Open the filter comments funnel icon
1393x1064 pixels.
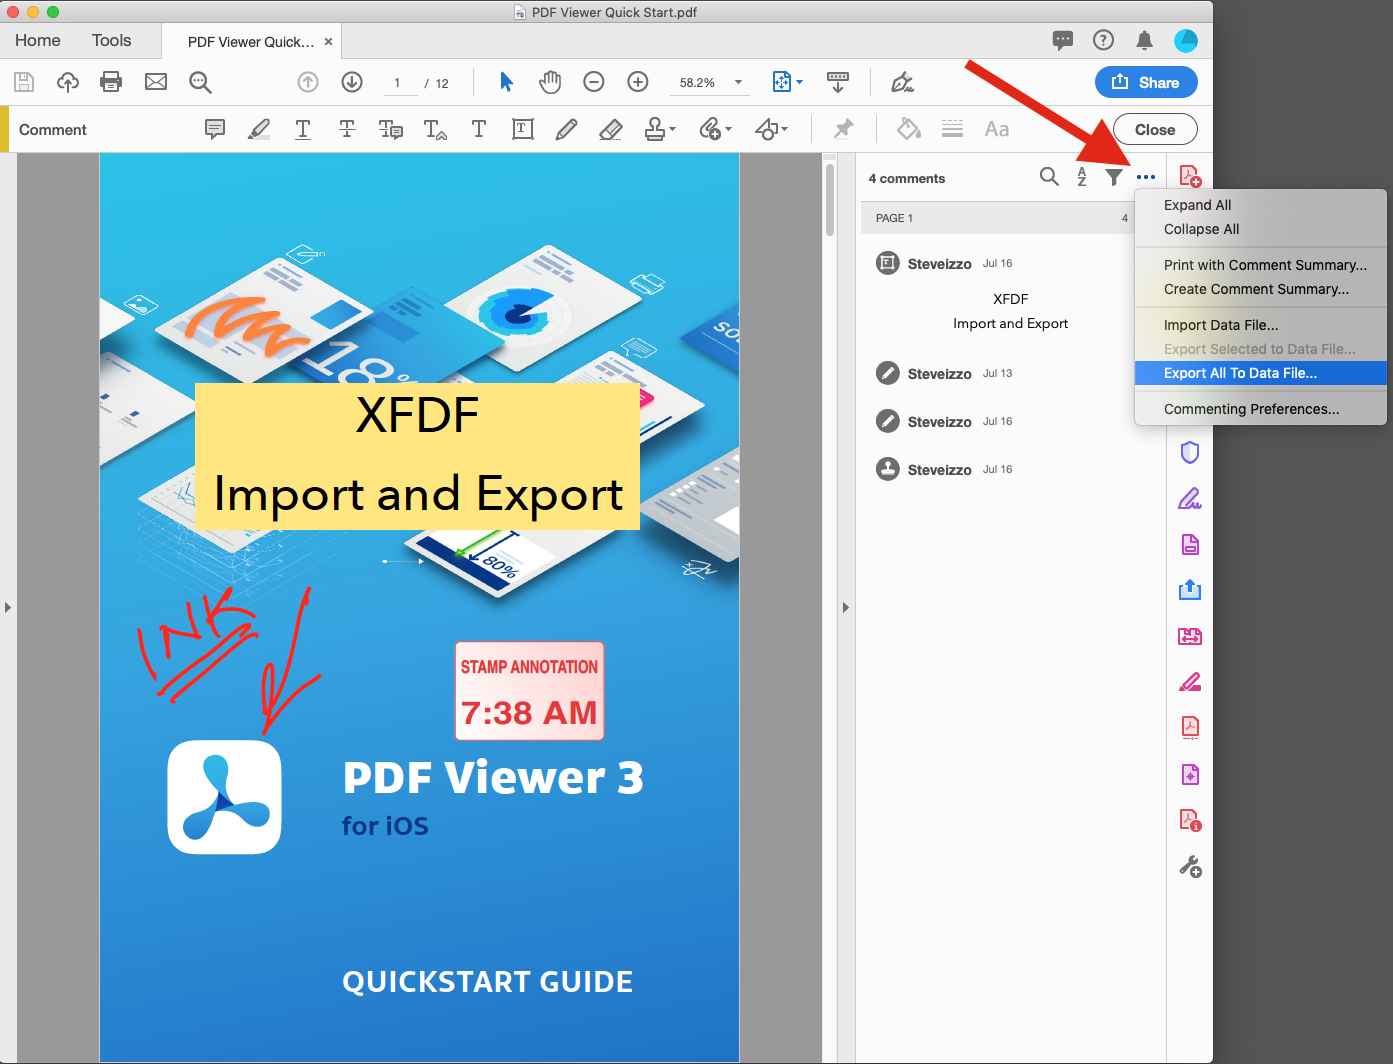point(1113,177)
